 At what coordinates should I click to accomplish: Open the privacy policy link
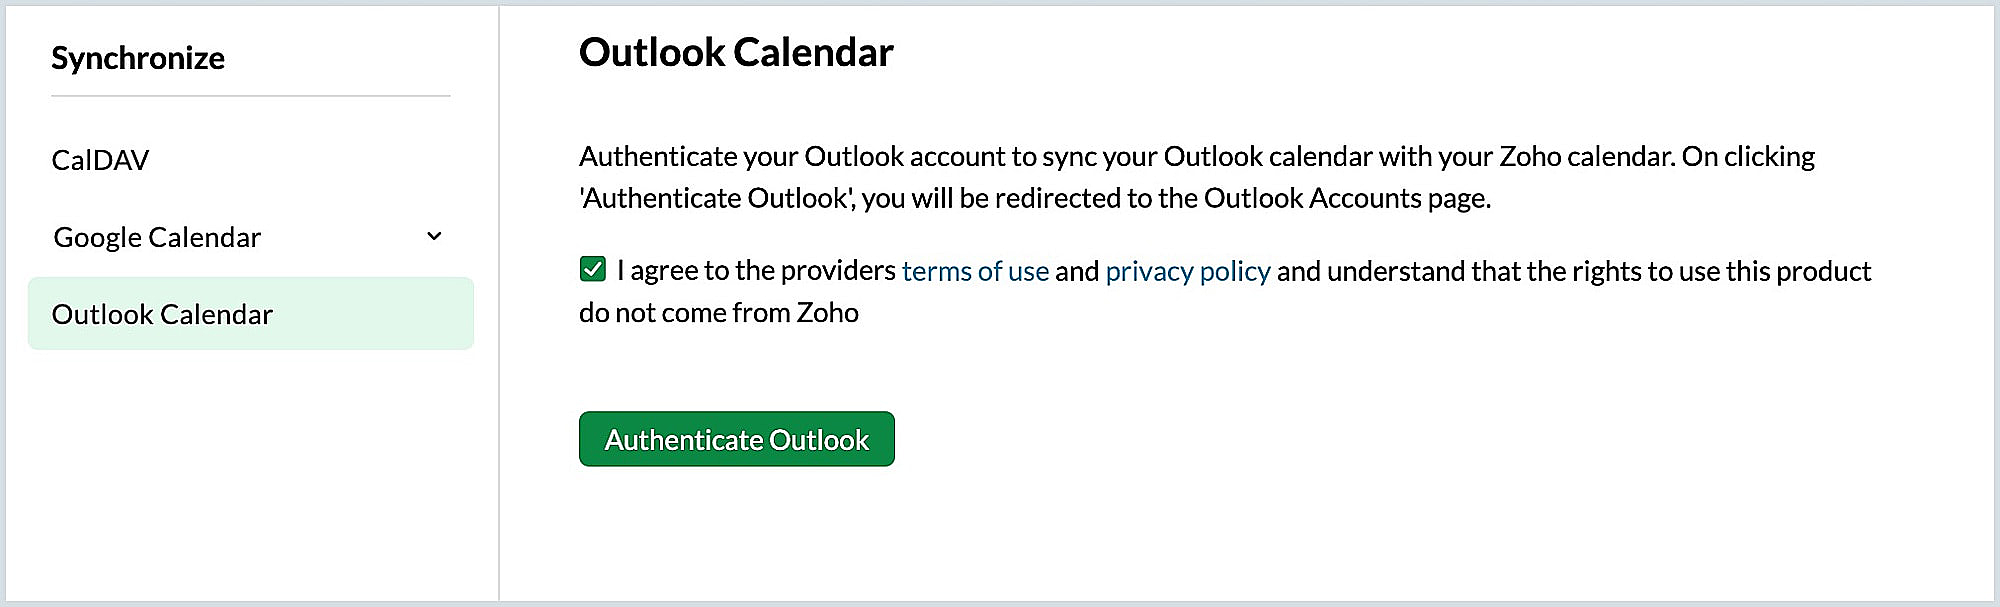click(1188, 271)
